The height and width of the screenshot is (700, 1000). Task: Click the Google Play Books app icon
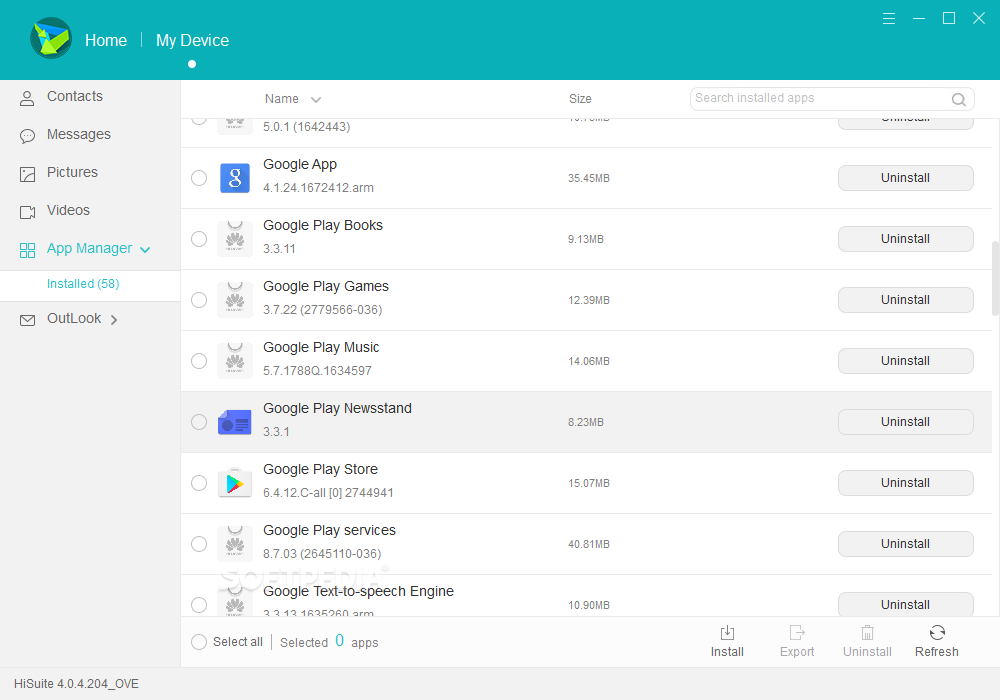235,239
